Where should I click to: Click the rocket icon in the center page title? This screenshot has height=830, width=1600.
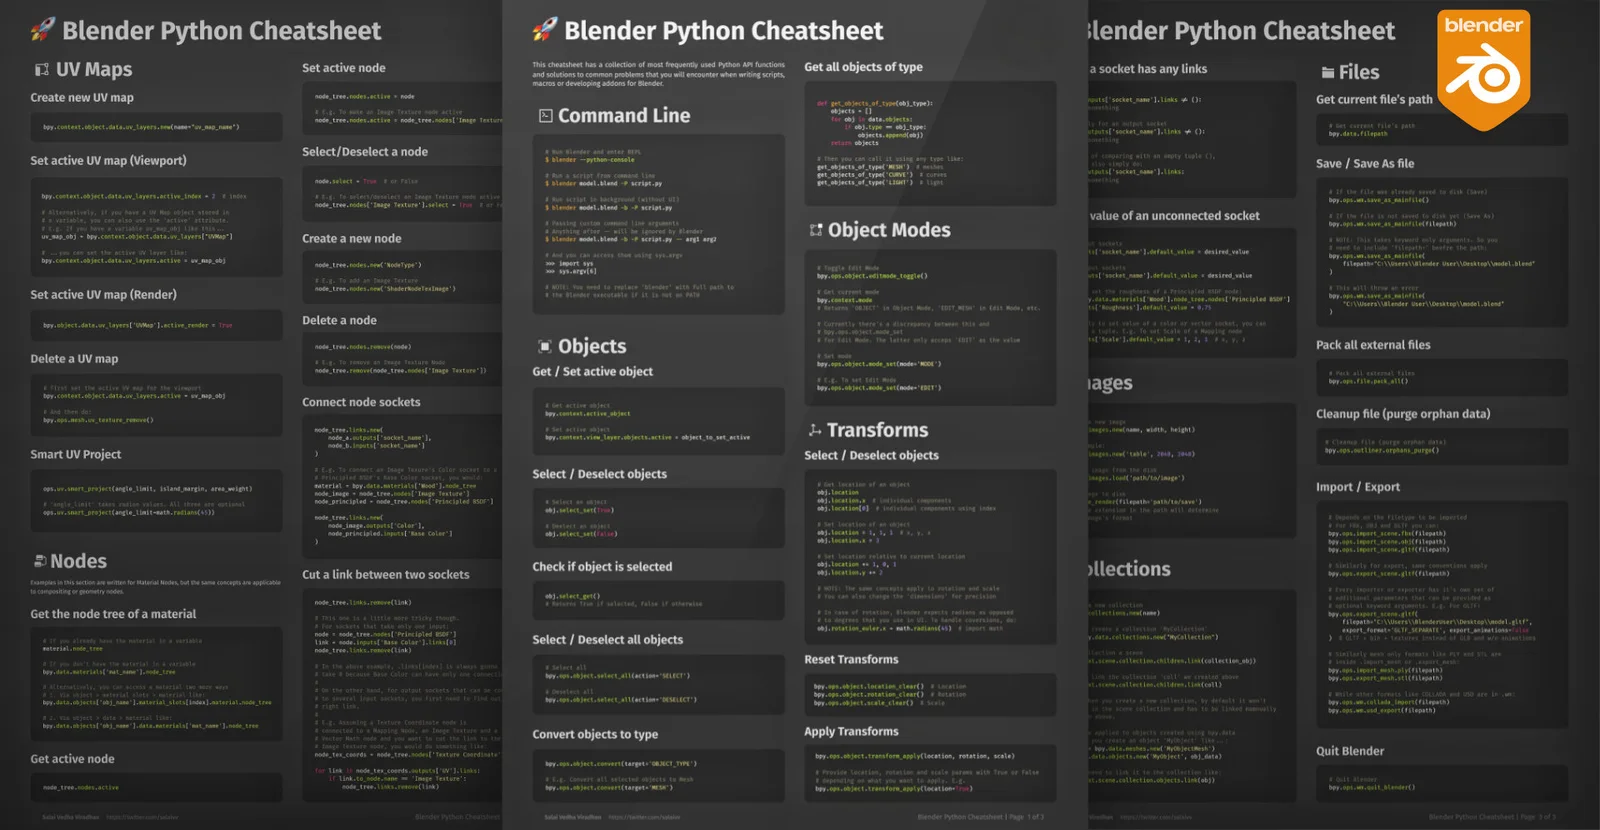tap(545, 30)
